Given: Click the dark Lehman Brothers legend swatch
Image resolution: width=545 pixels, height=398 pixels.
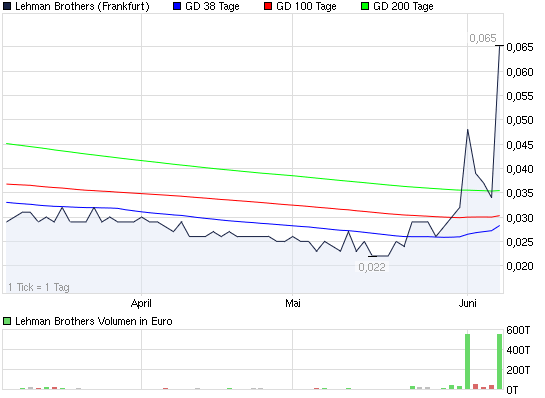Looking at the screenshot, I should click(7, 6).
